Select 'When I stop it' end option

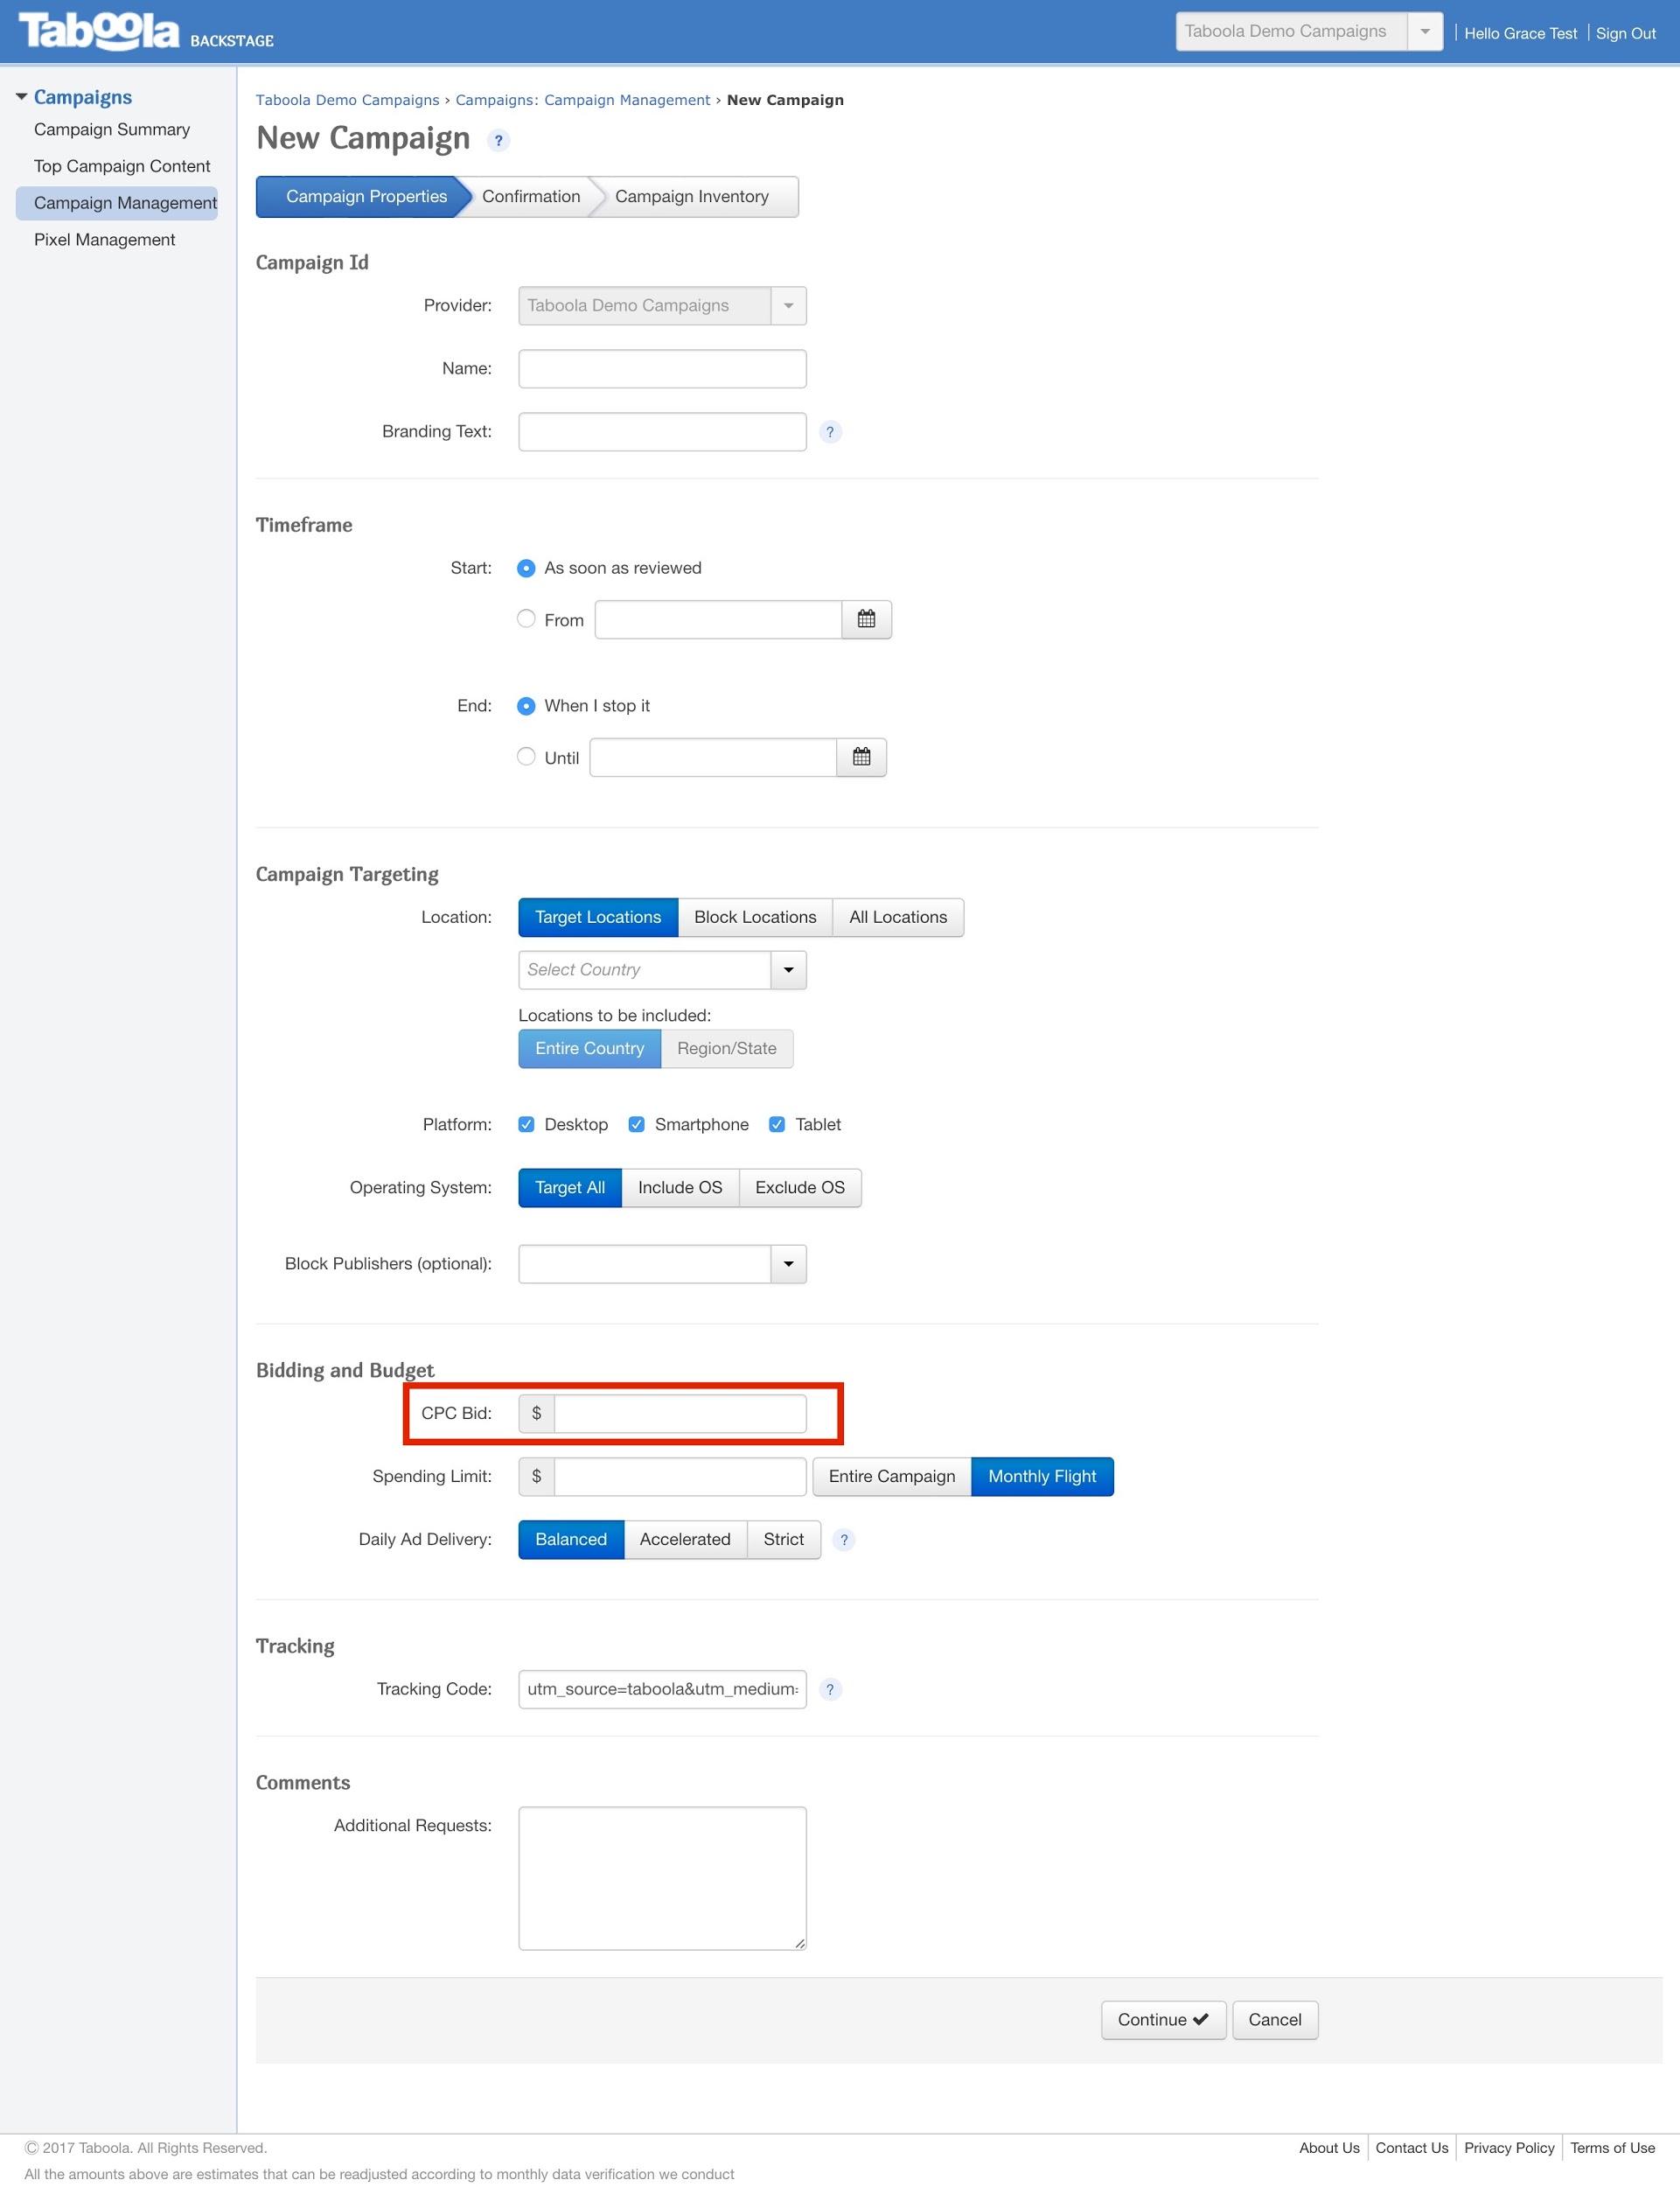point(526,706)
